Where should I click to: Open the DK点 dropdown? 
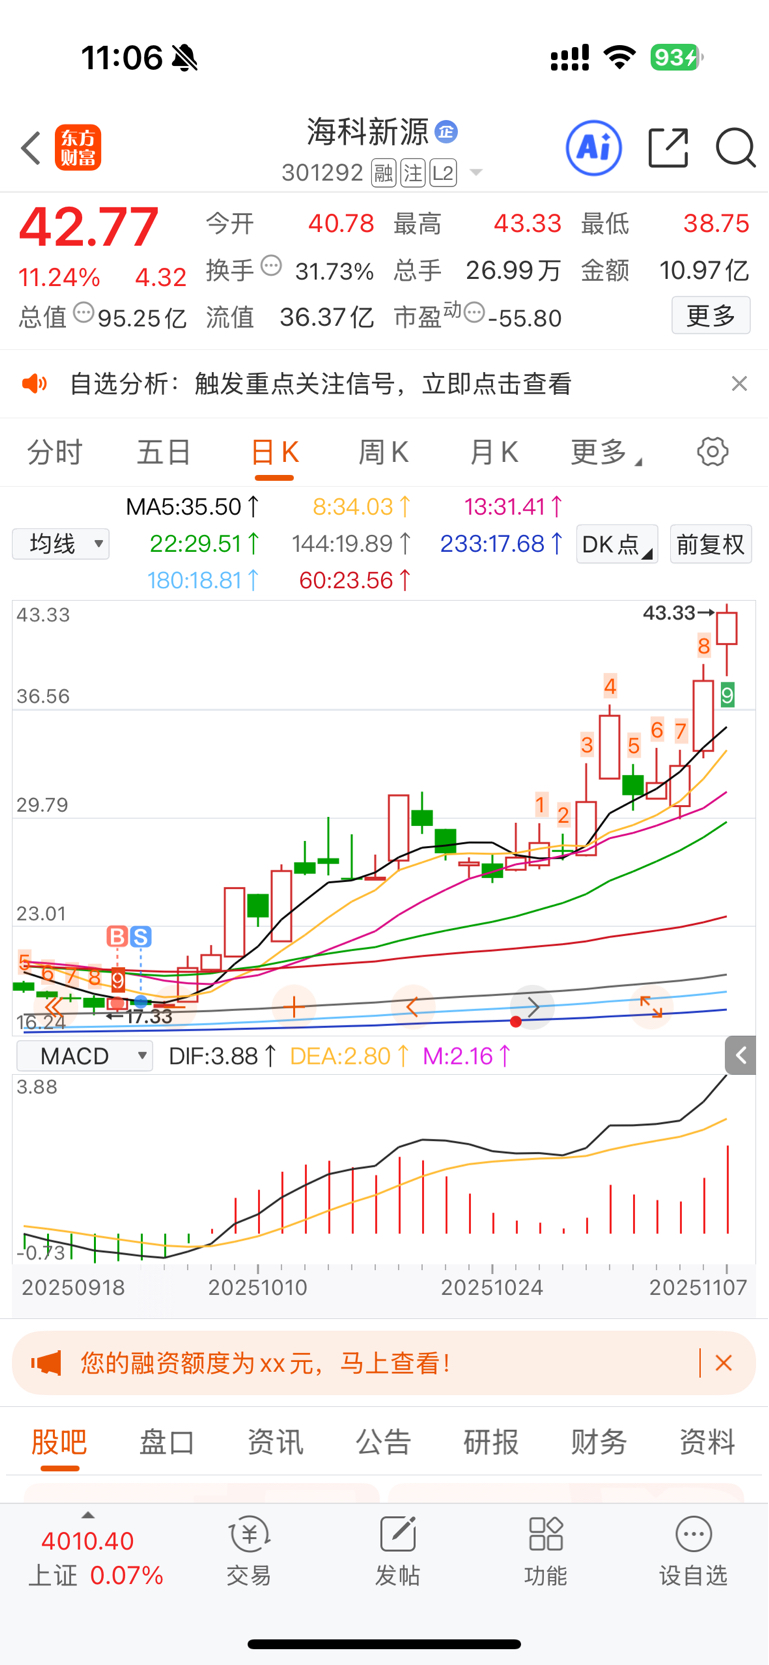click(x=617, y=544)
